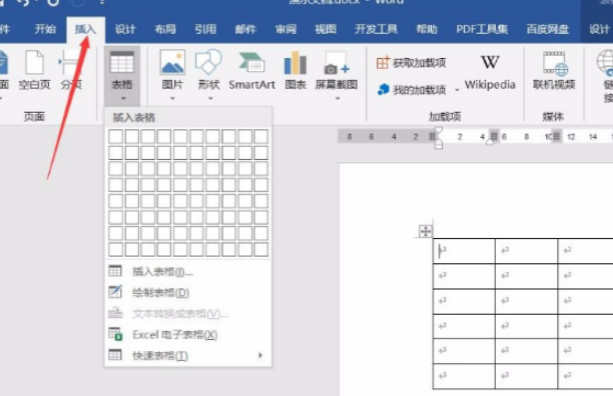Click the 形状 shapes icon
Image resolution: width=613 pixels, height=396 pixels.
tap(208, 63)
